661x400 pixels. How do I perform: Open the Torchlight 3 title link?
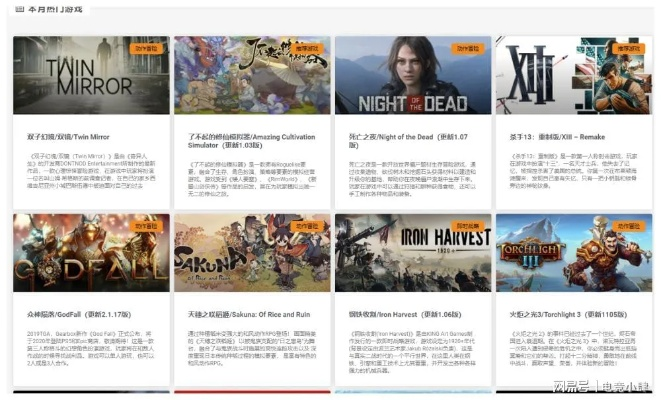(x=553, y=313)
